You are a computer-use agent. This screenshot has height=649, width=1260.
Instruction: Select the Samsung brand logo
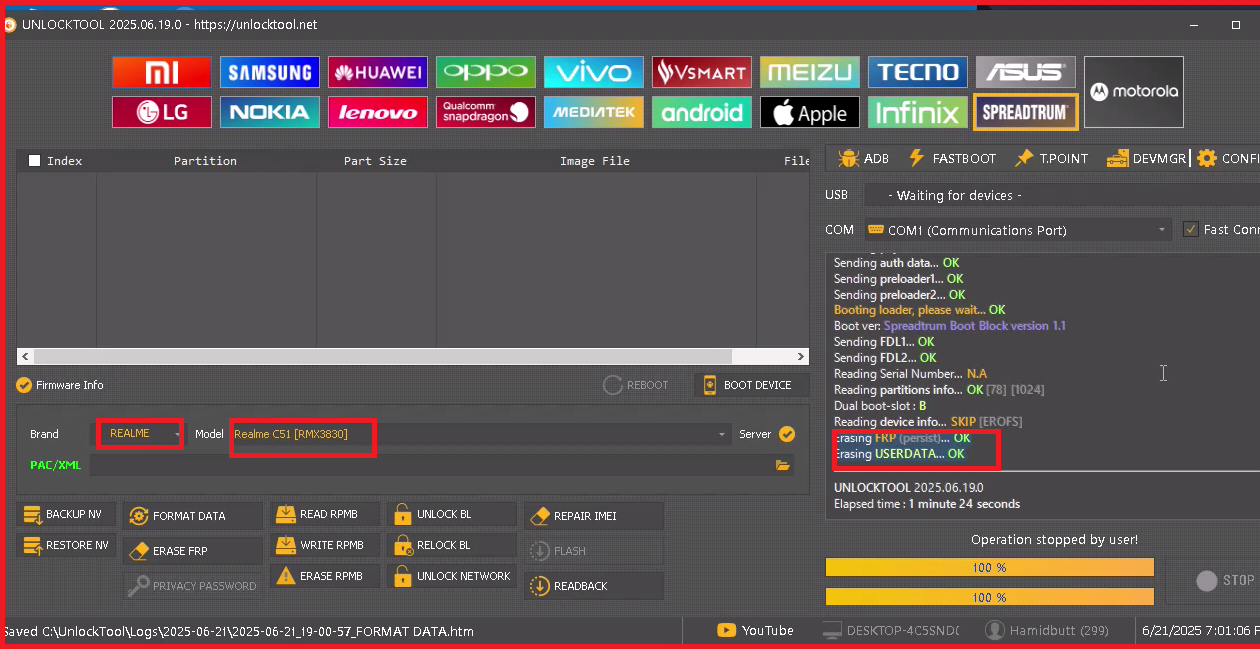coord(269,72)
